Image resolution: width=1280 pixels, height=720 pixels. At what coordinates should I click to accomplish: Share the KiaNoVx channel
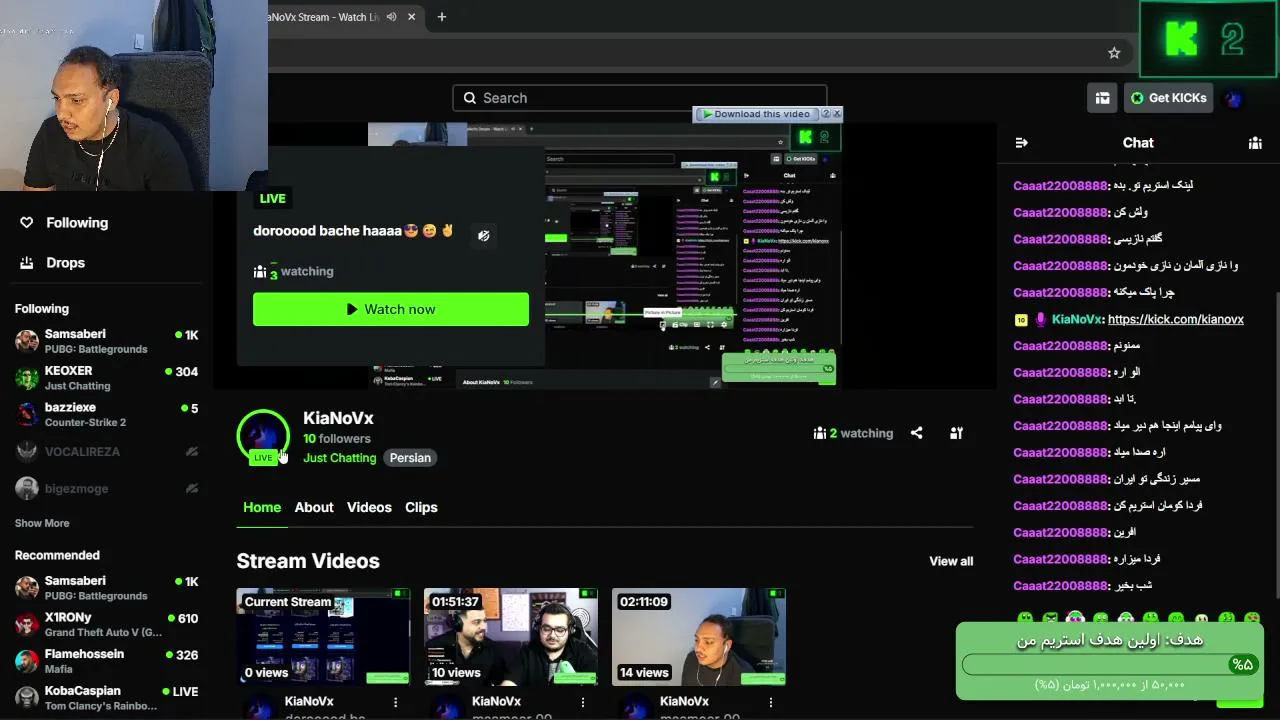[917, 433]
